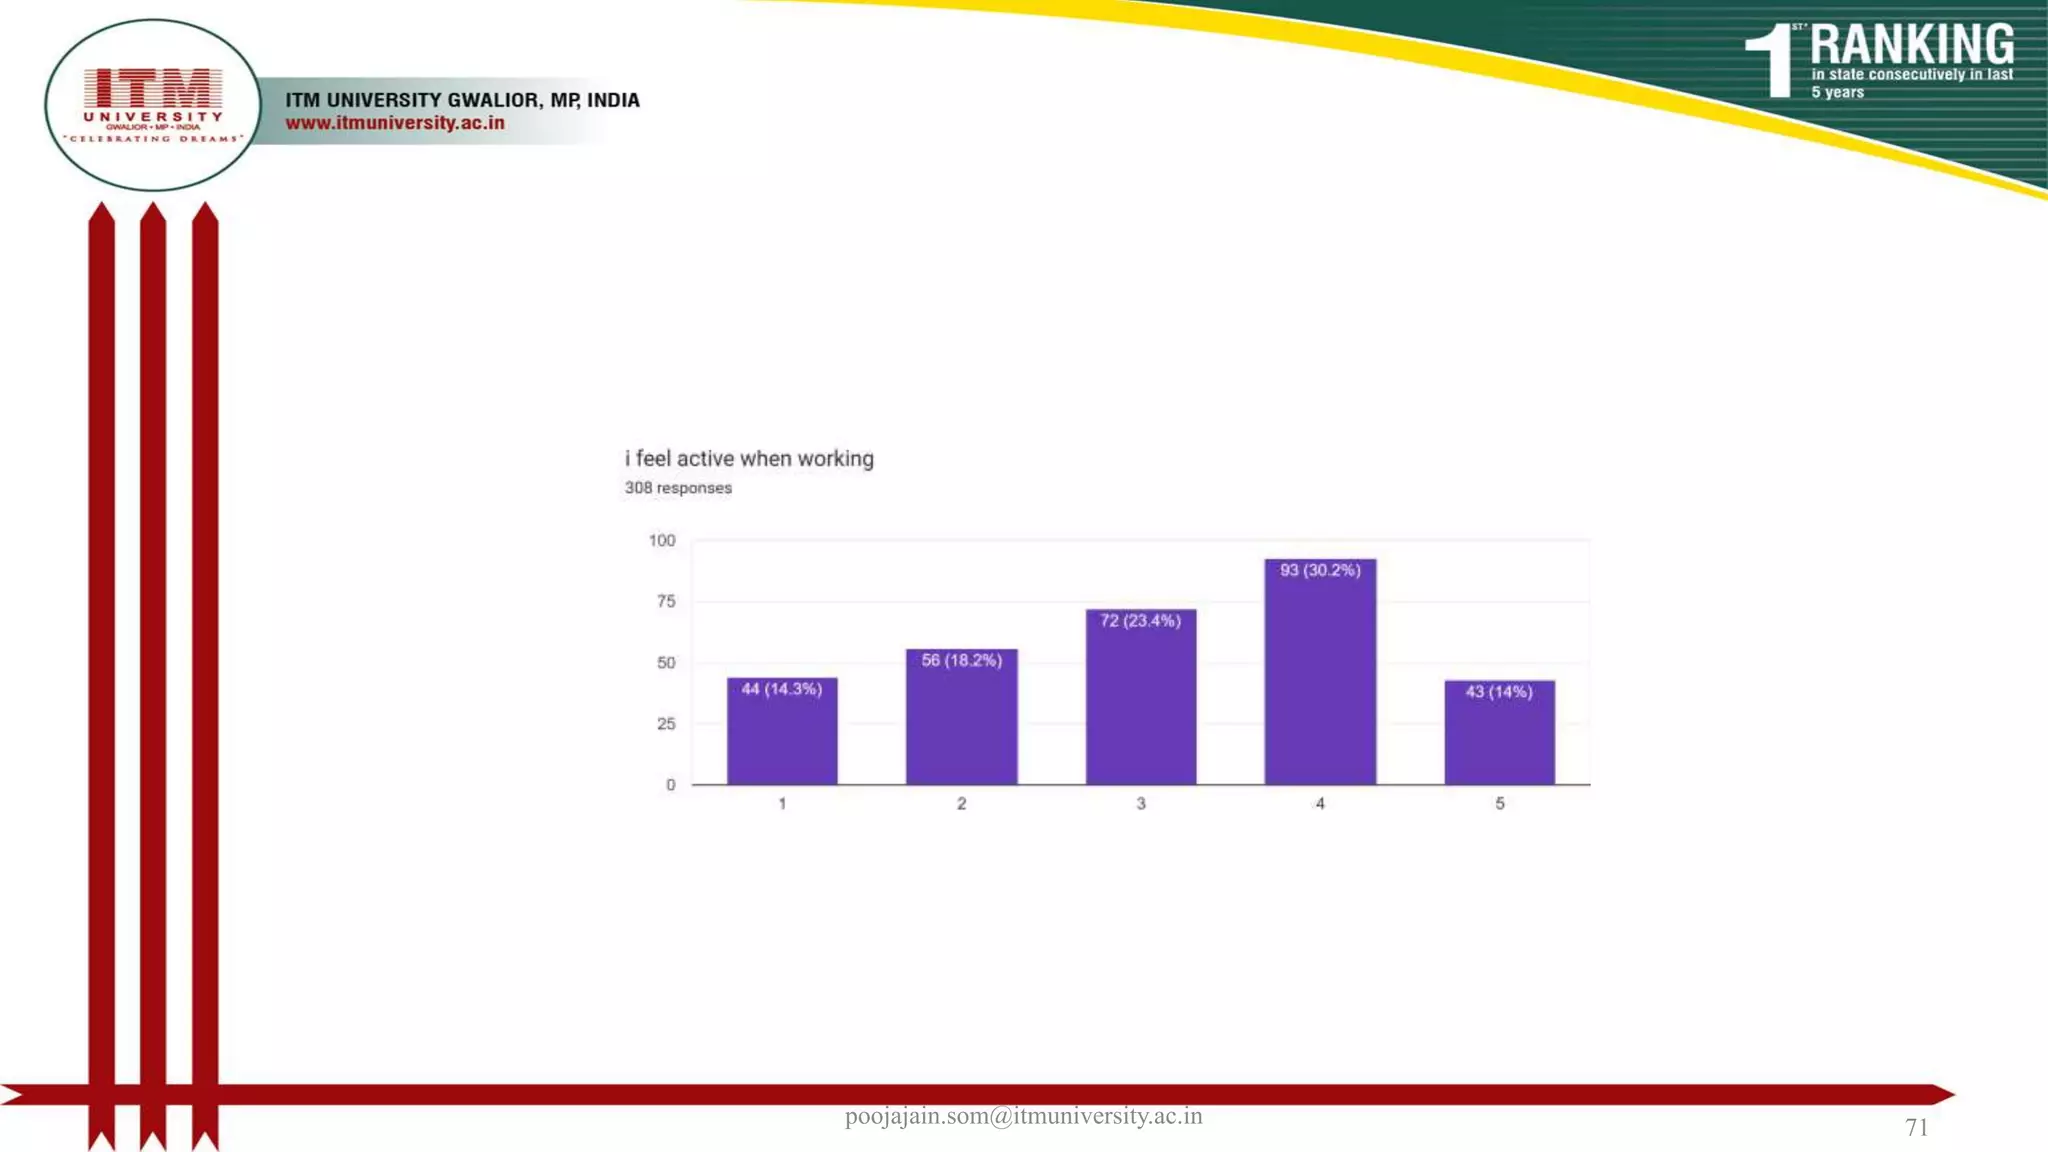Select the bar labeled 43 (14%)
2048x1152 pixels.
(1499, 732)
